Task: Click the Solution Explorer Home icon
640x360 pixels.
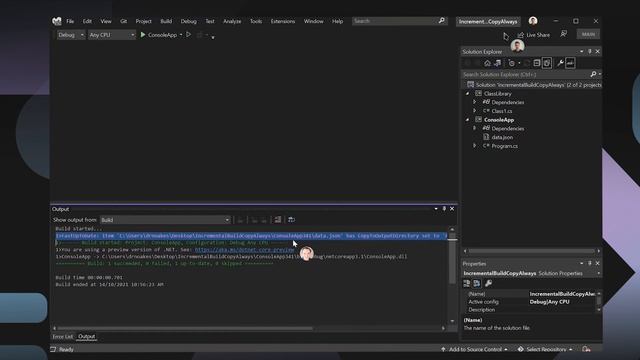Action: [x=487, y=63]
